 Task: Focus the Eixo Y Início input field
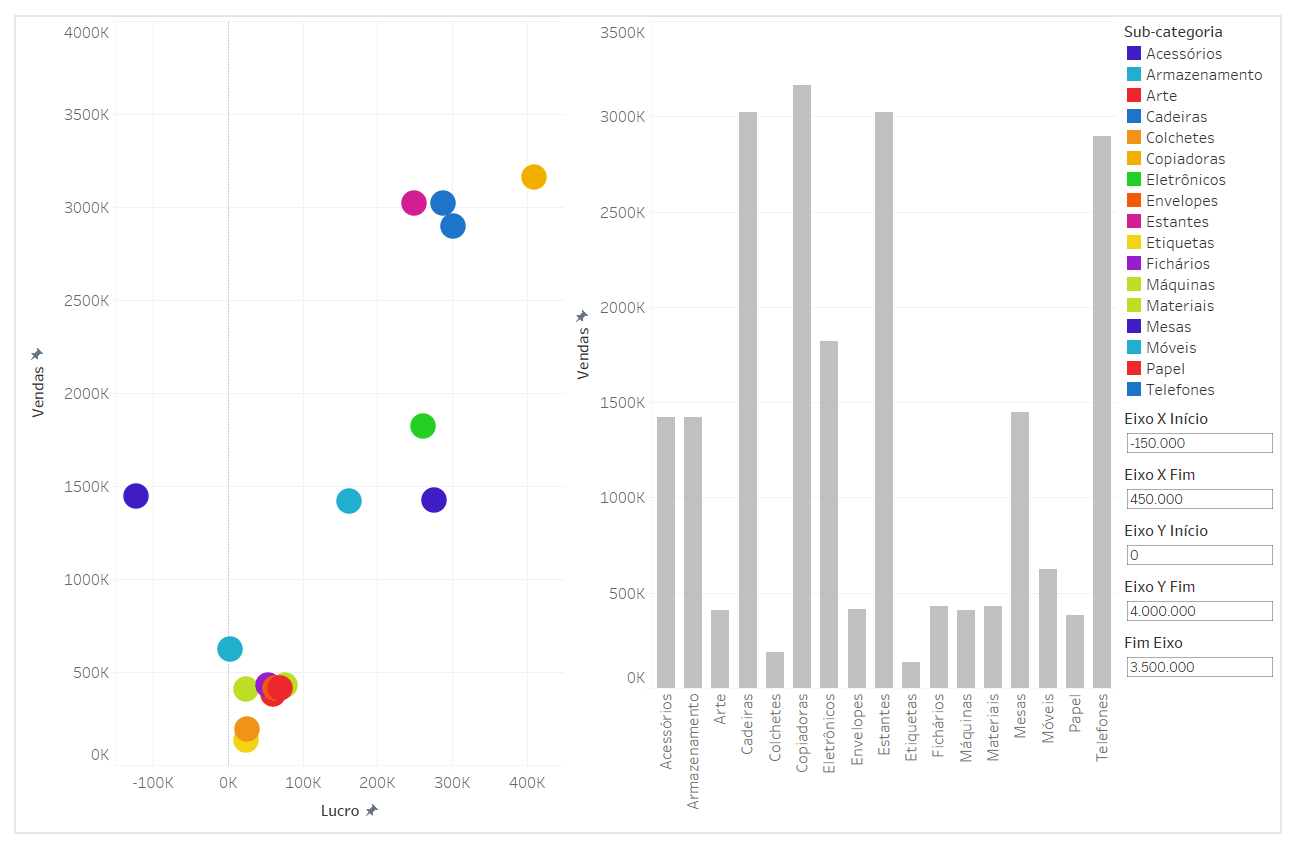(x=1200, y=555)
